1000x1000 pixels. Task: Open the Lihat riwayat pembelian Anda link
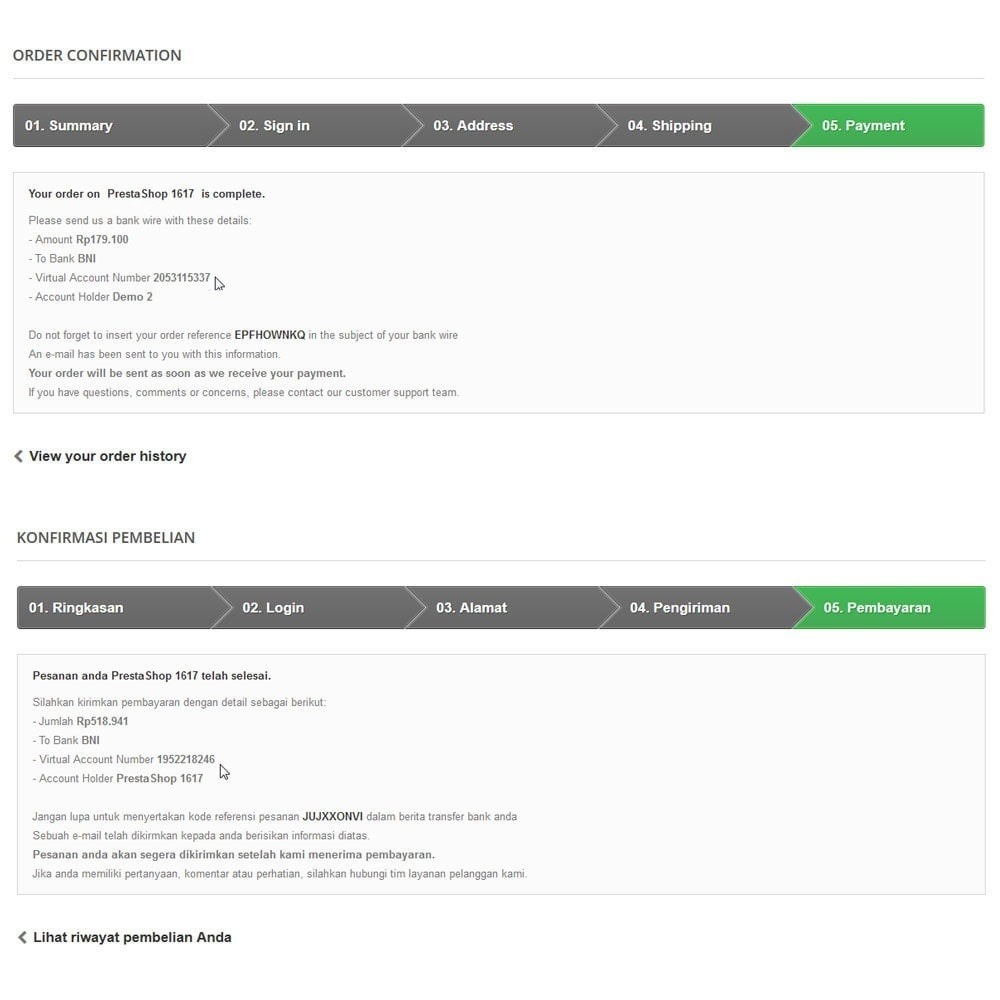132,937
